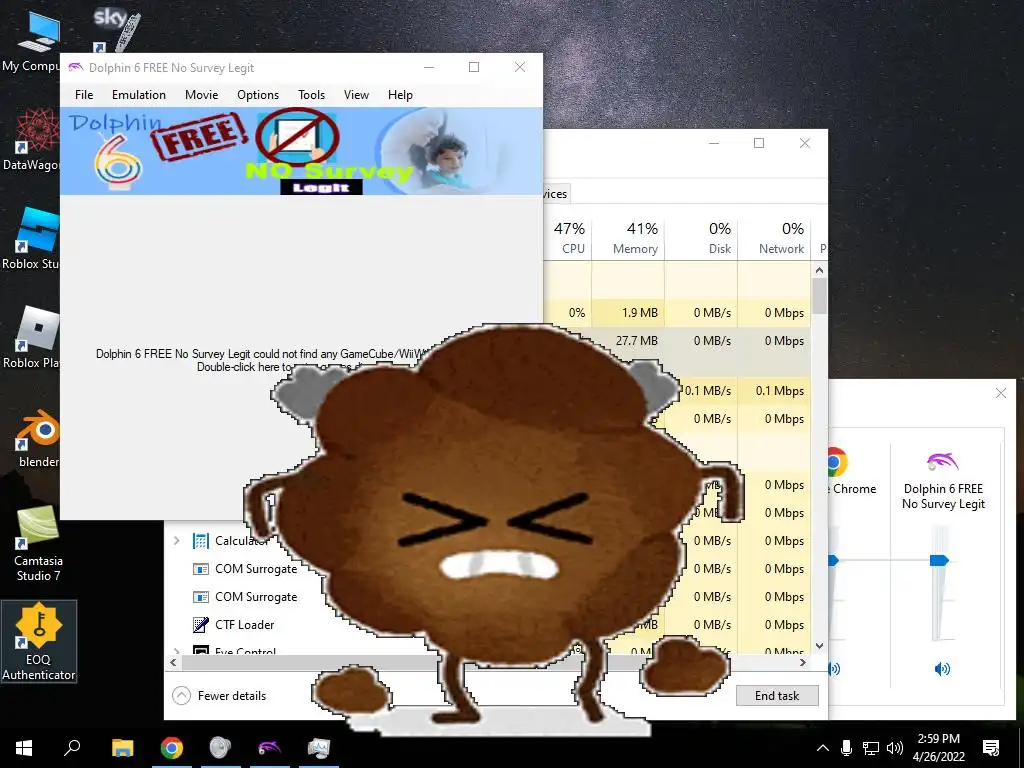The image size is (1024, 768).
Task: Click Dolphin app icon in Volume Mixer
Action: point(942,462)
